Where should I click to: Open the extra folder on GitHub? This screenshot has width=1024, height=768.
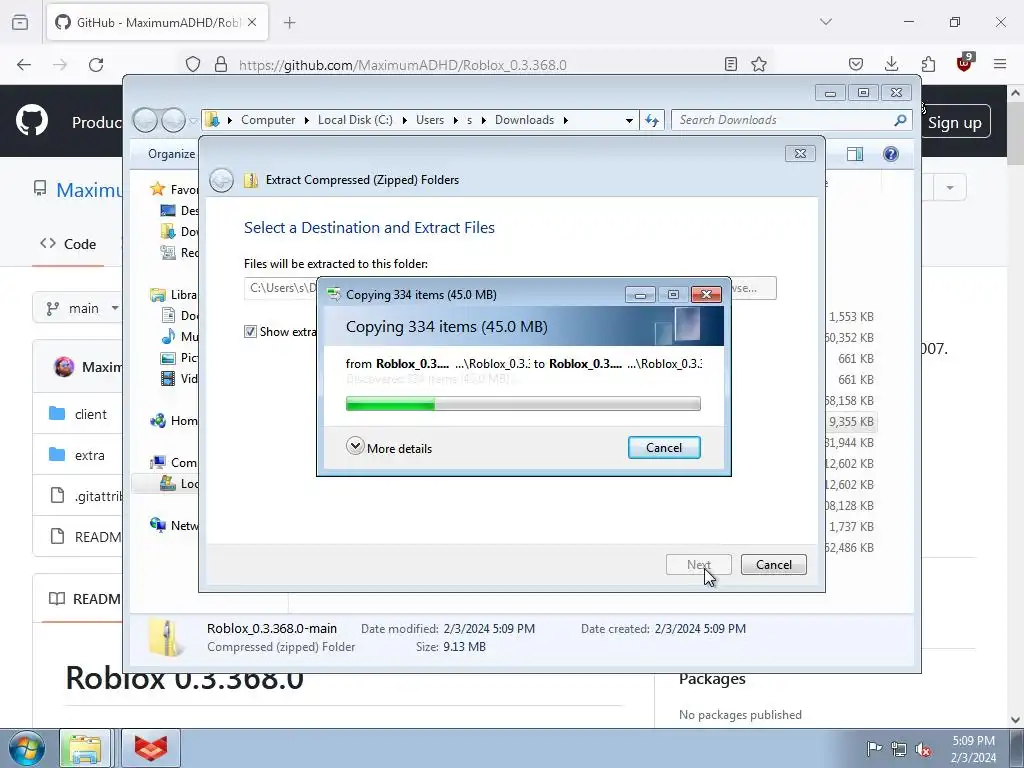pos(89,455)
